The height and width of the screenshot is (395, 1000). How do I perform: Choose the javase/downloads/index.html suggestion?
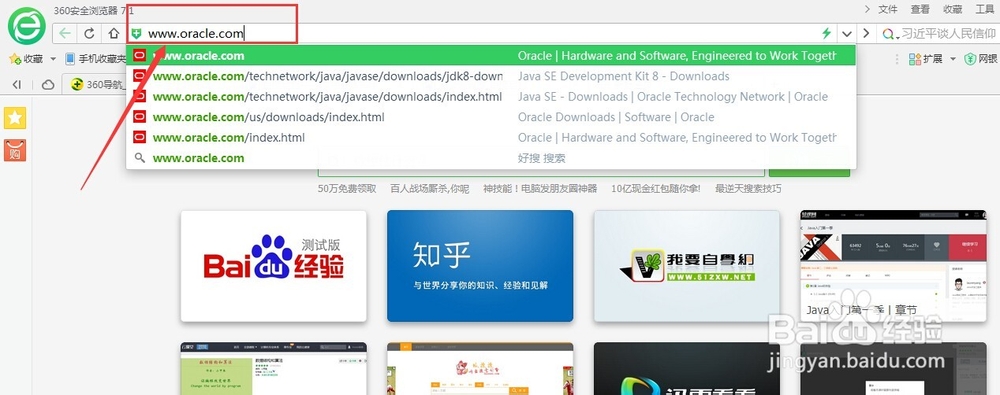tap(491, 97)
